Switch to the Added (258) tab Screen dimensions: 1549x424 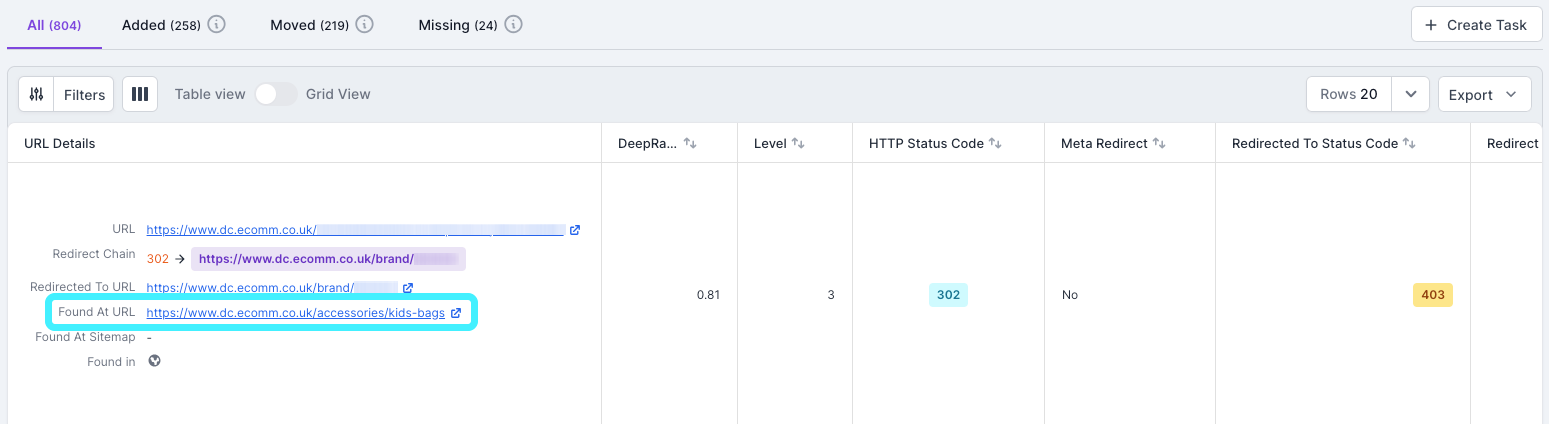[161, 25]
